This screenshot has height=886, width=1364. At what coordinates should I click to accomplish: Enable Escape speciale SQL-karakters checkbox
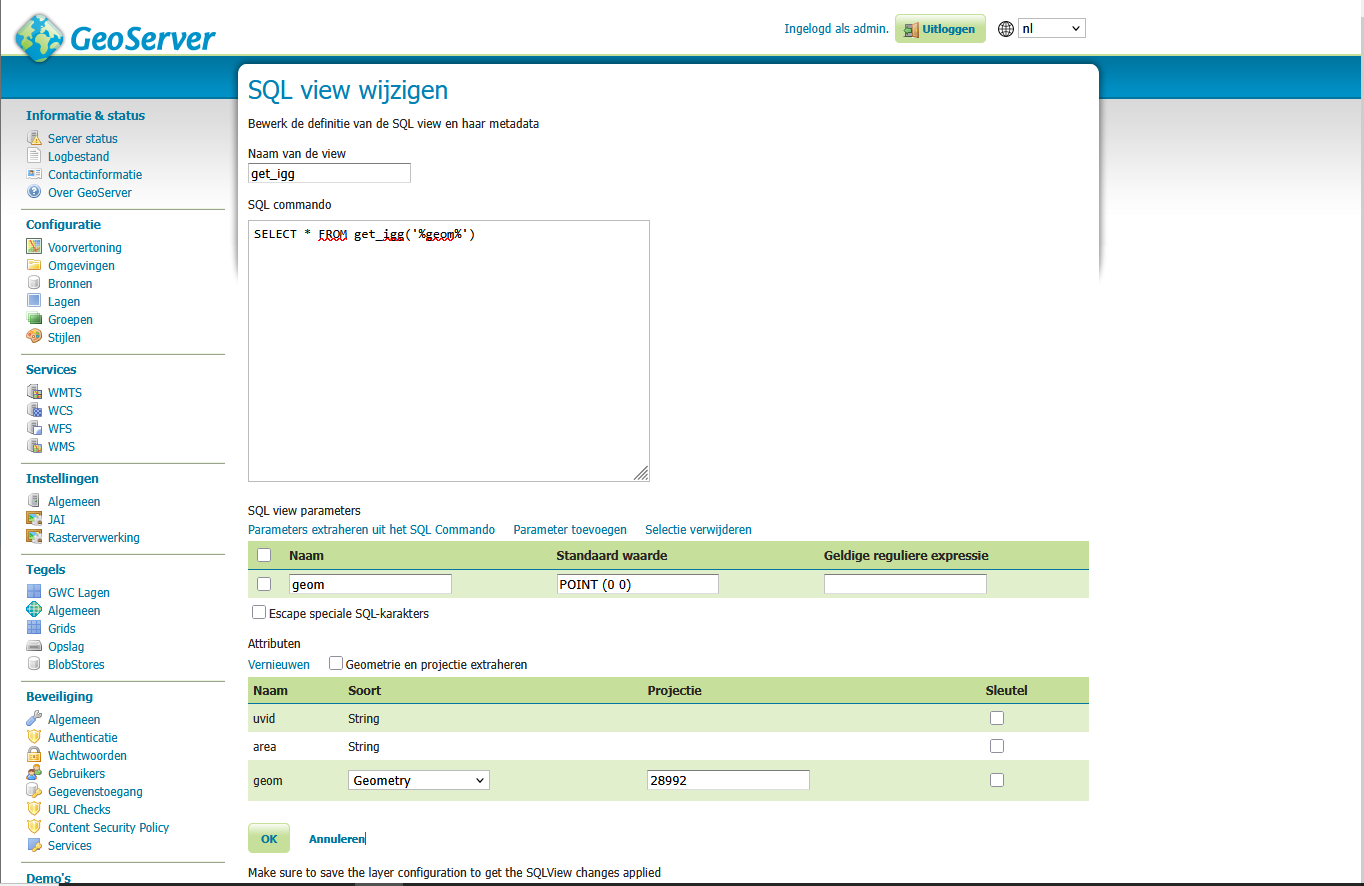[259, 612]
